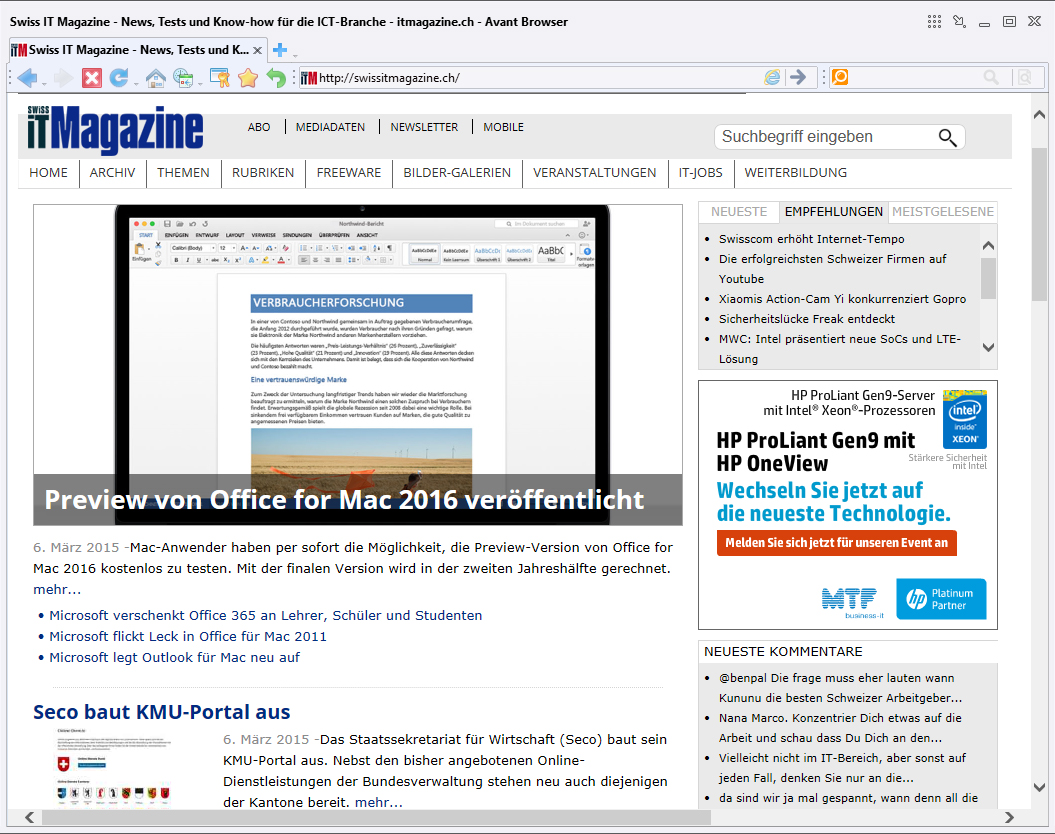This screenshot has width=1055, height=834.
Task: Click the magnifier search button in the browser search box
Action: click(x=991, y=77)
